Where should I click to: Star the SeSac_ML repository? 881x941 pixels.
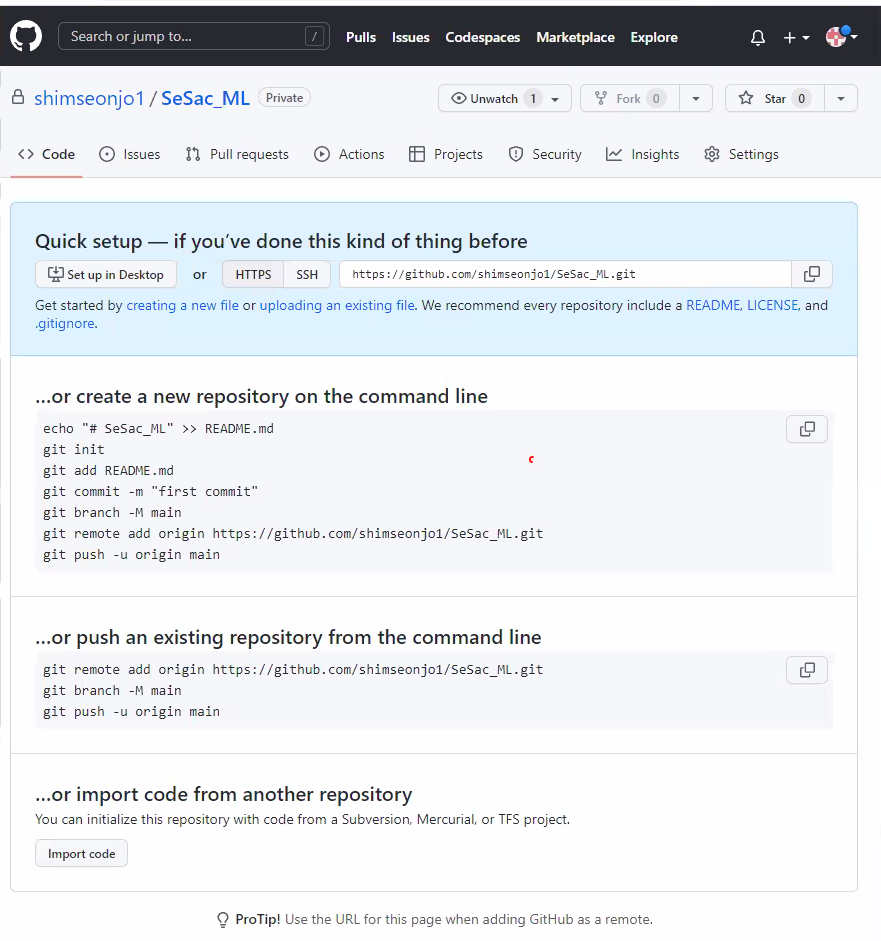(764, 98)
